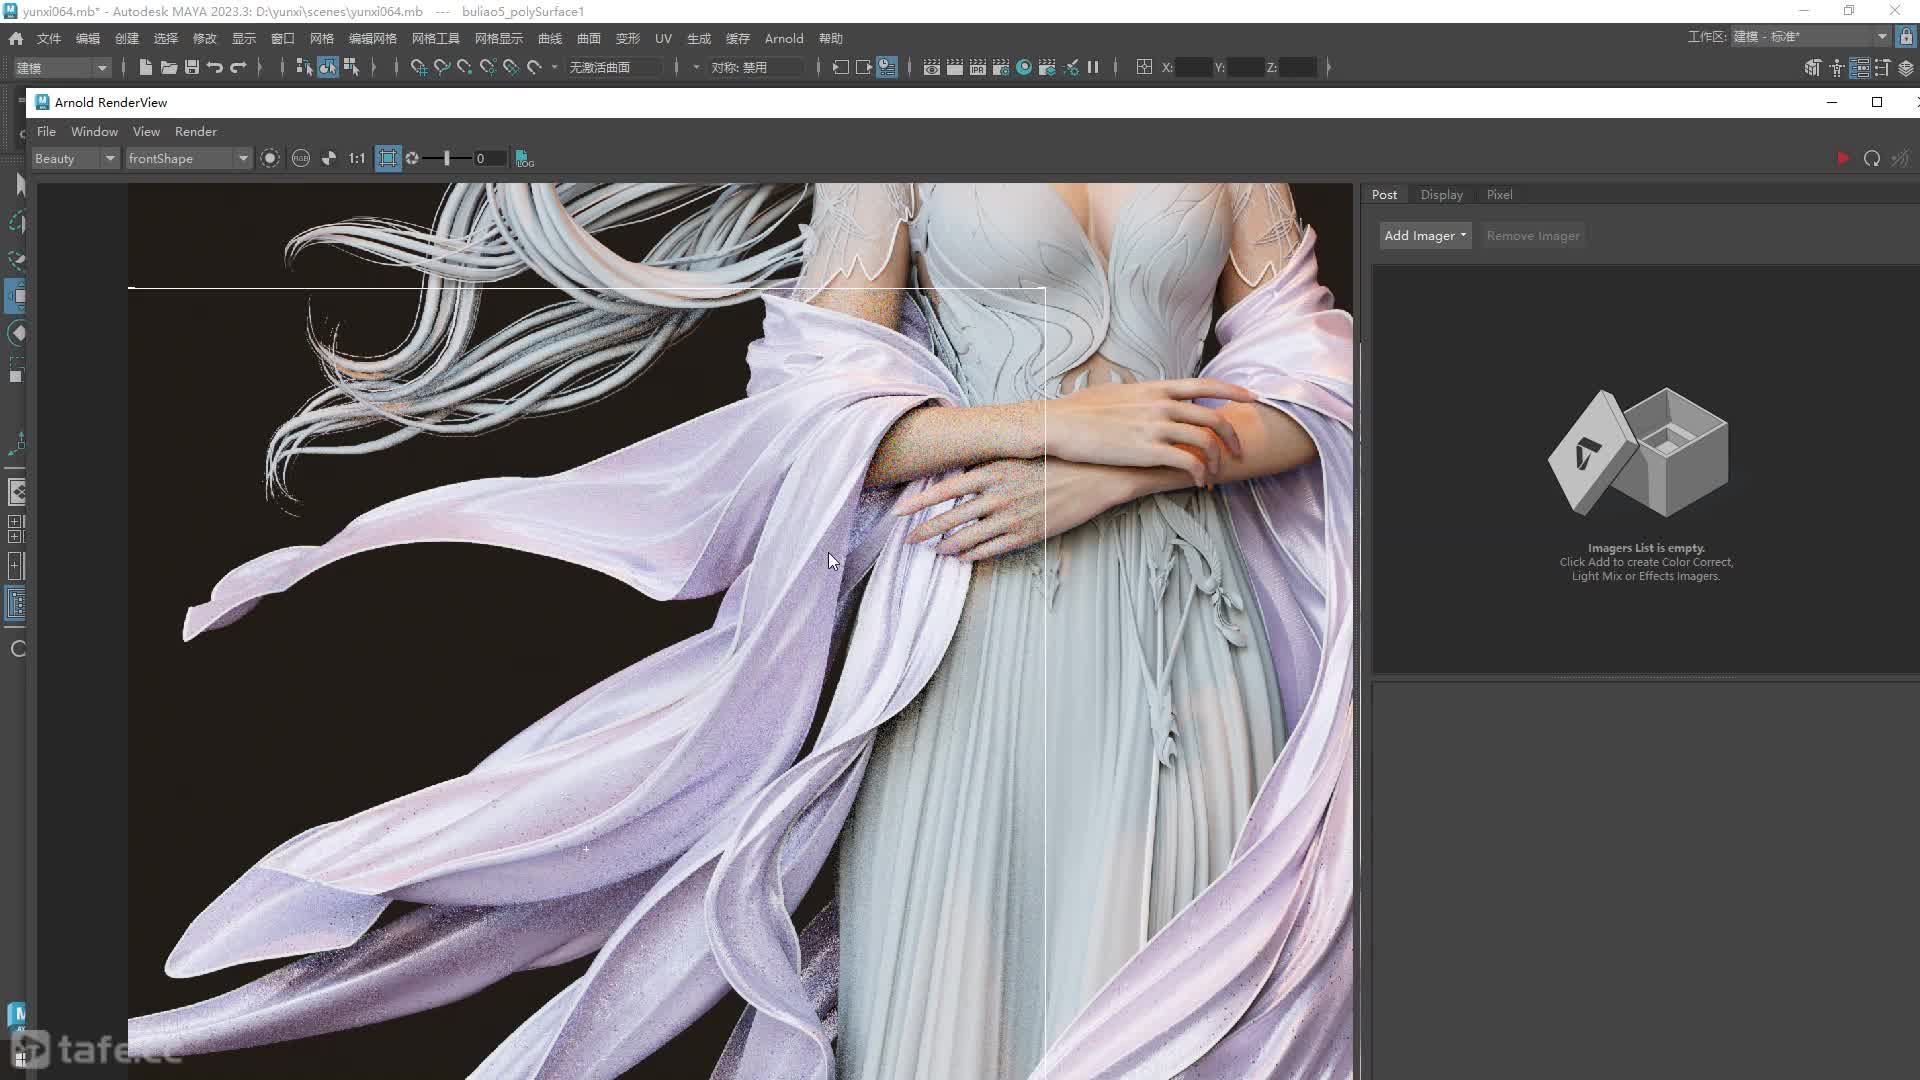Open the Light Editor icon
1920x1080 pixels.
pyautogui.click(x=1071, y=67)
